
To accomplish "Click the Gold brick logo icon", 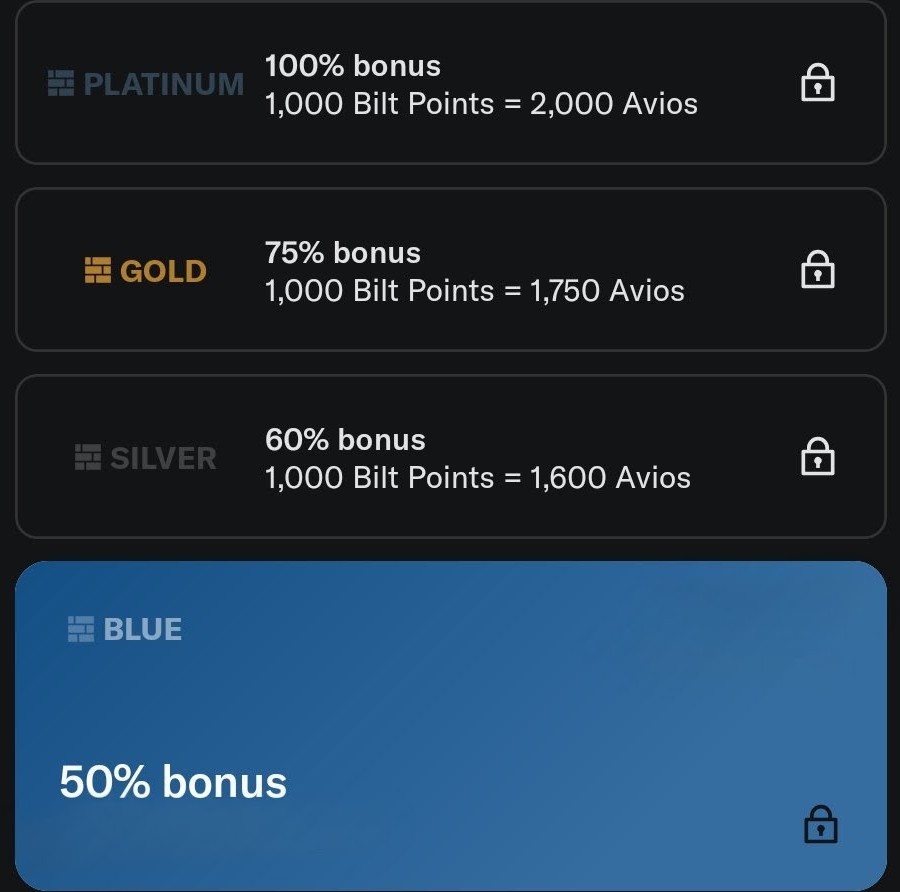I will pyautogui.click(x=98, y=271).
